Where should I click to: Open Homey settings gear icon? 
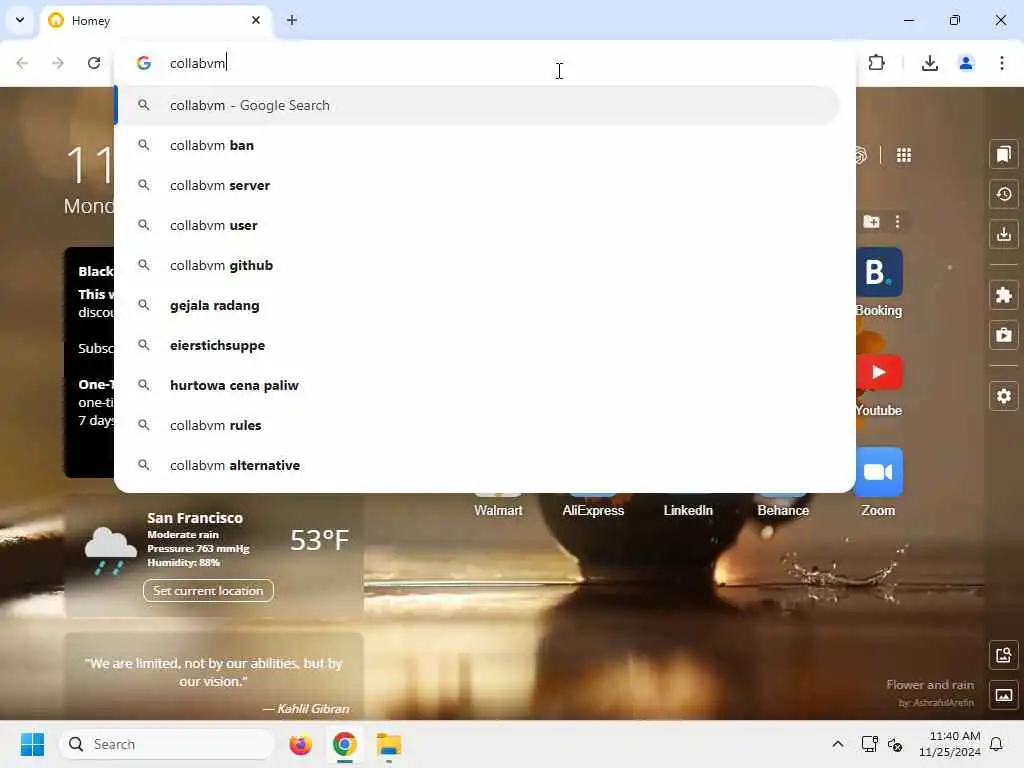point(1004,396)
